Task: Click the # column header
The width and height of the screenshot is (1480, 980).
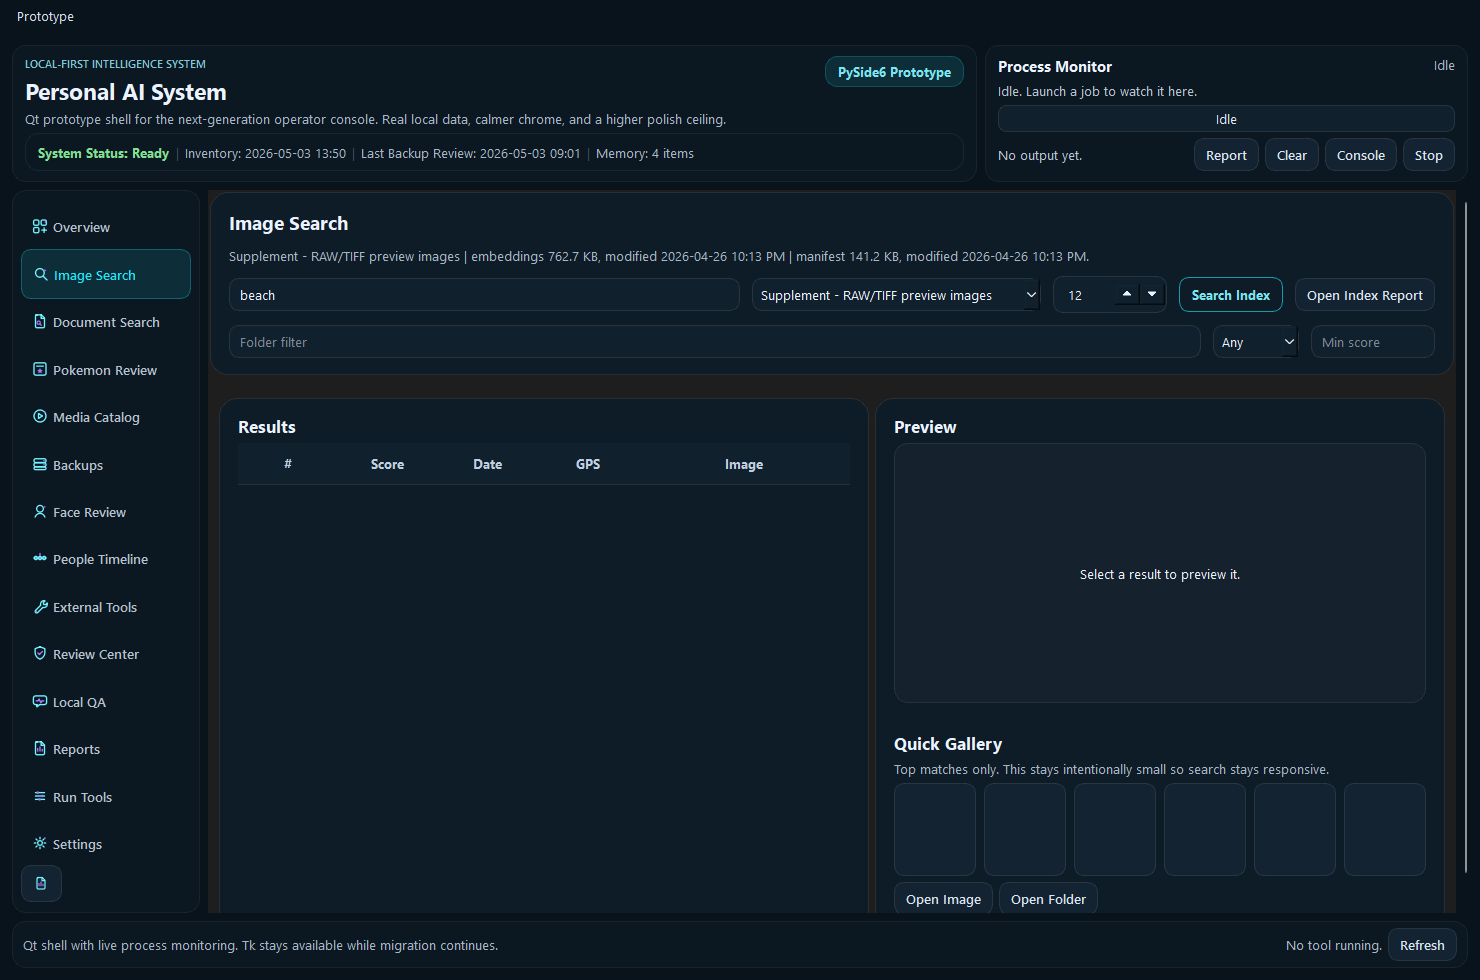Action: click(x=288, y=464)
